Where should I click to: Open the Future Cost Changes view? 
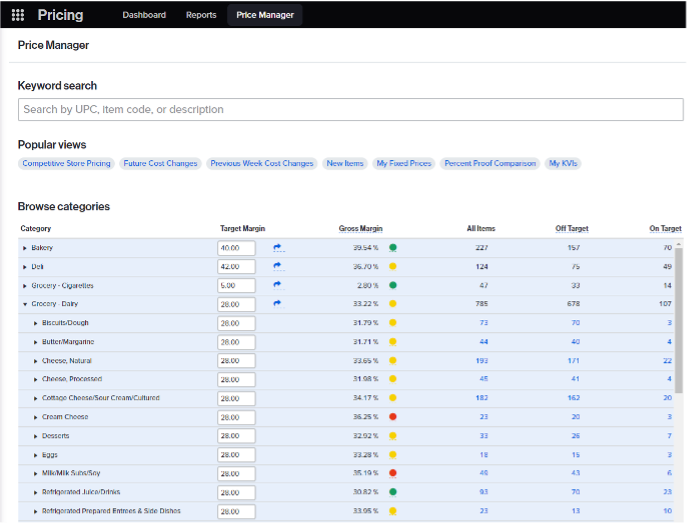pos(160,164)
